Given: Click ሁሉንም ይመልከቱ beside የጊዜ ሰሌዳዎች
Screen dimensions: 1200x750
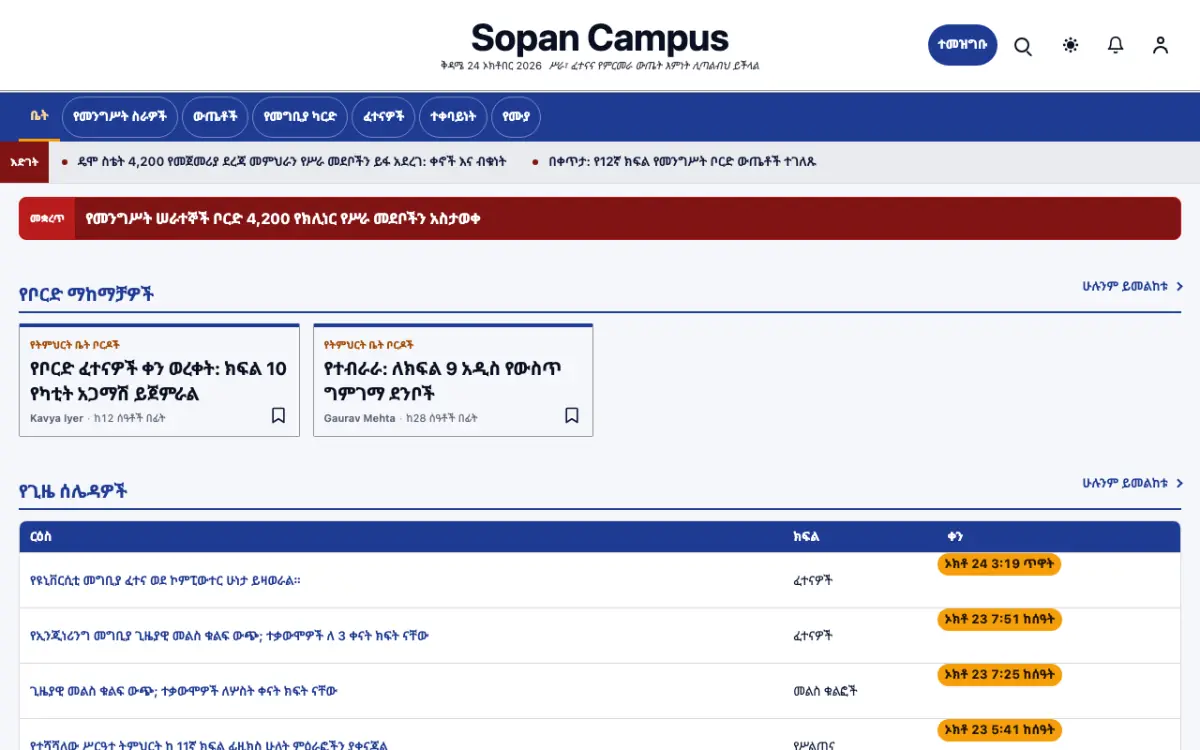Looking at the screenshot, I should click(x=1132, y=483).
